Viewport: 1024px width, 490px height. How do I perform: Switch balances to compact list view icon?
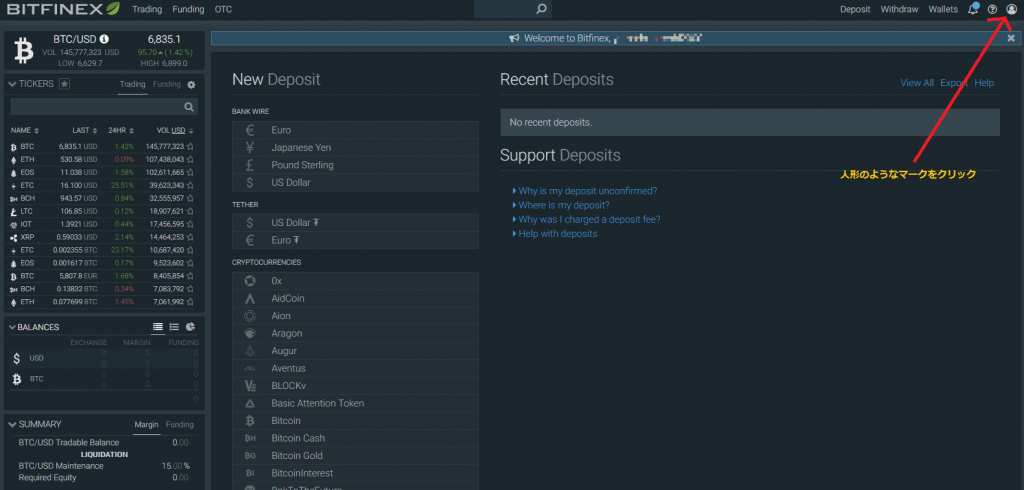tap(158, 327)
